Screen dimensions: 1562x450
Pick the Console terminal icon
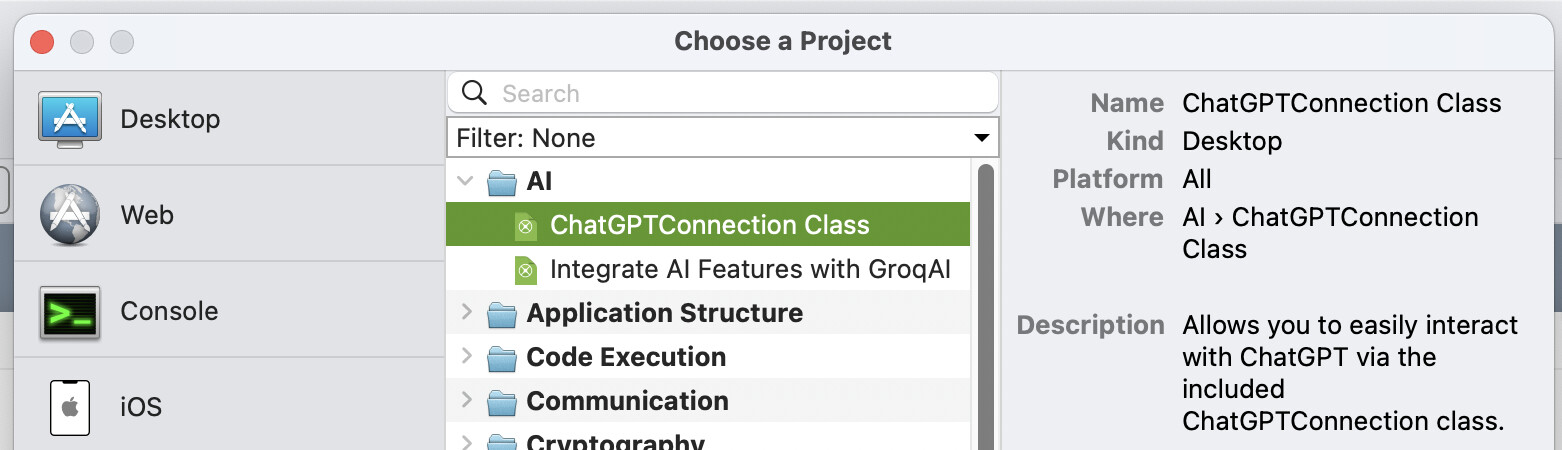click(70, 311)
